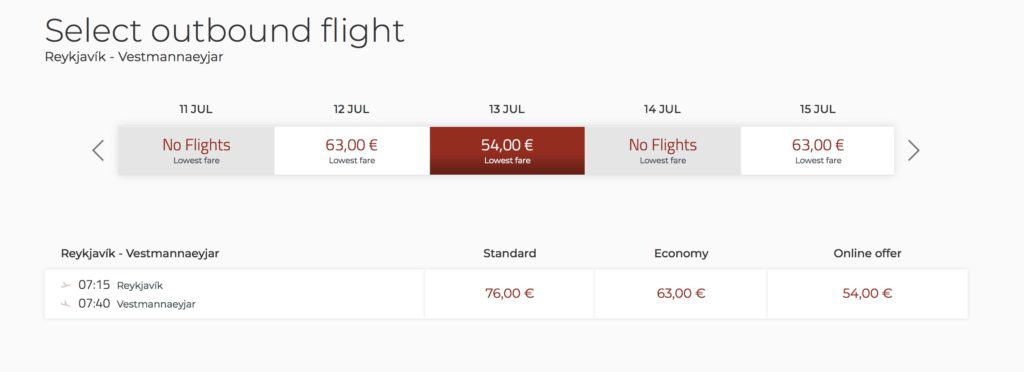The height and width of the screenshot is (372, 1024).
Task: Show earlier dates with left chevron
Action: click(x=98, y=151)
